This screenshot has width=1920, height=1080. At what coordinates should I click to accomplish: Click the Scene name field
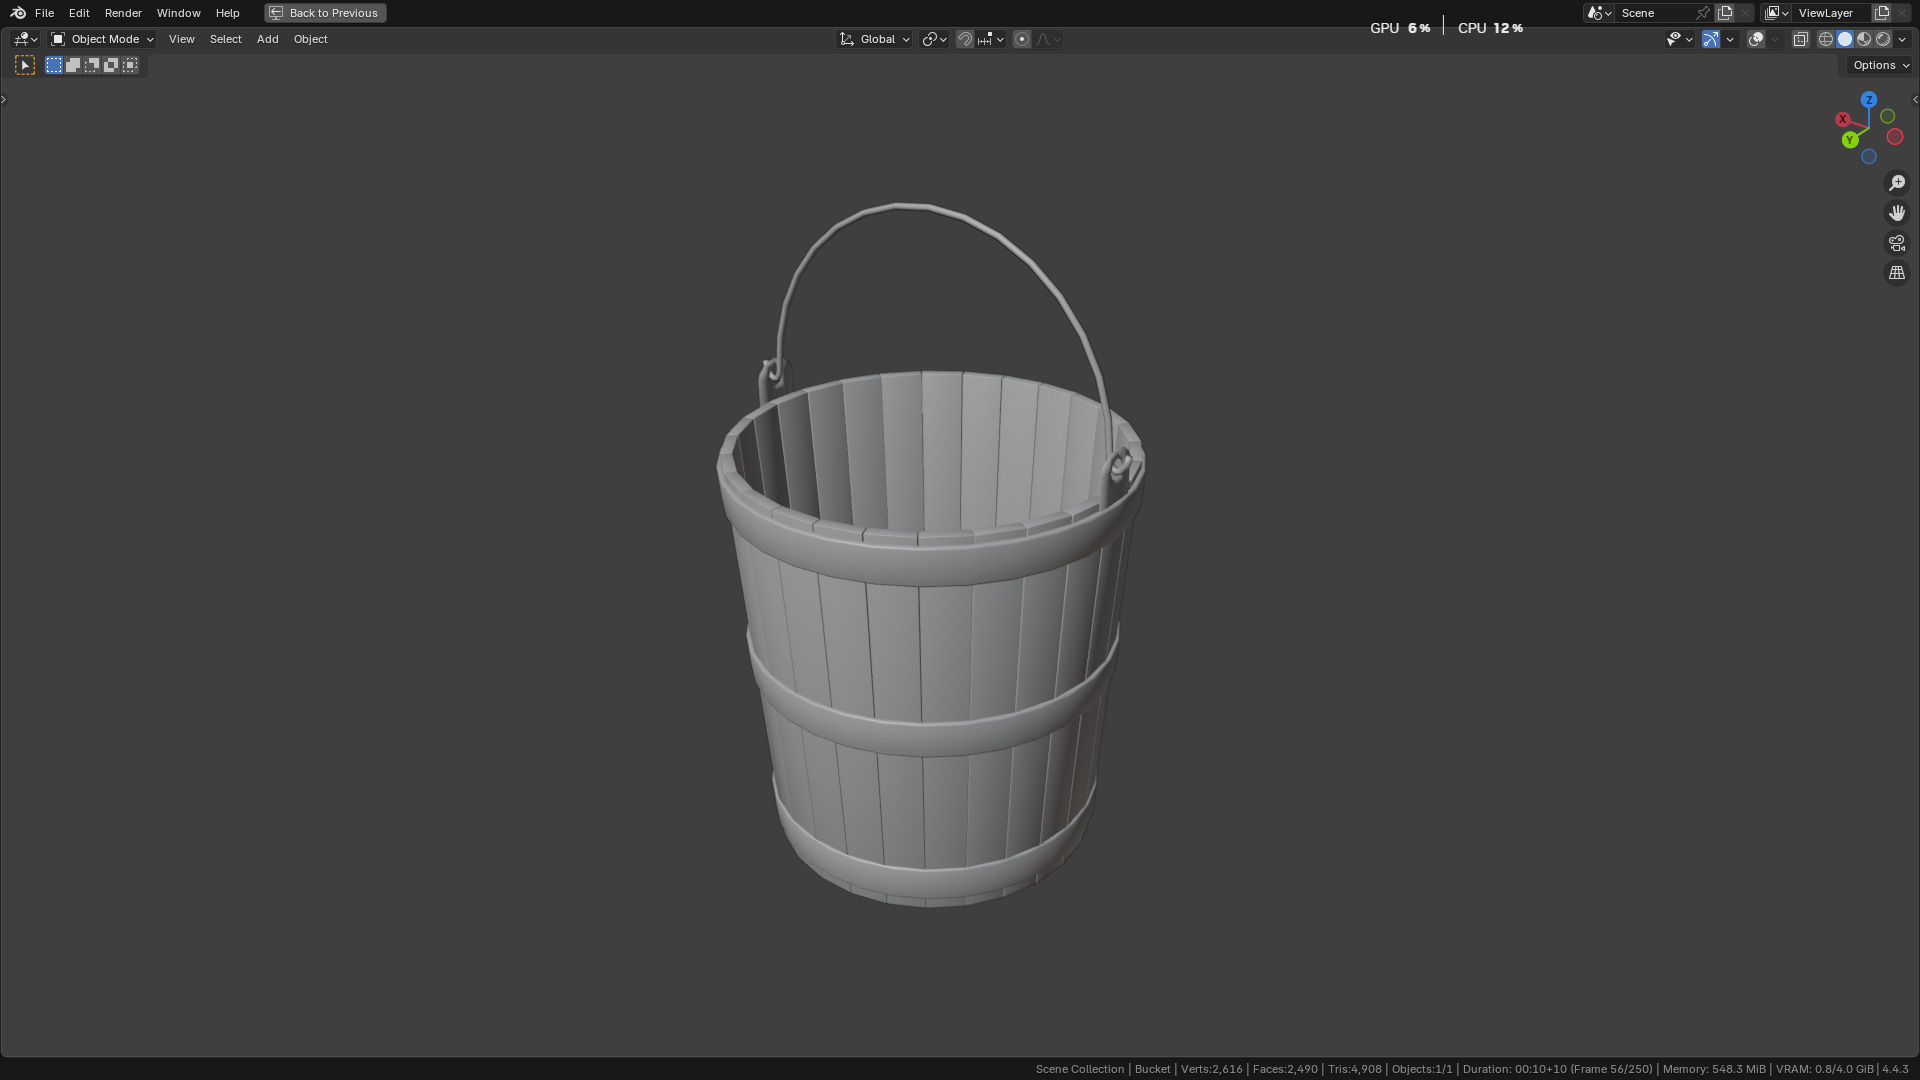click(1654, 13)
